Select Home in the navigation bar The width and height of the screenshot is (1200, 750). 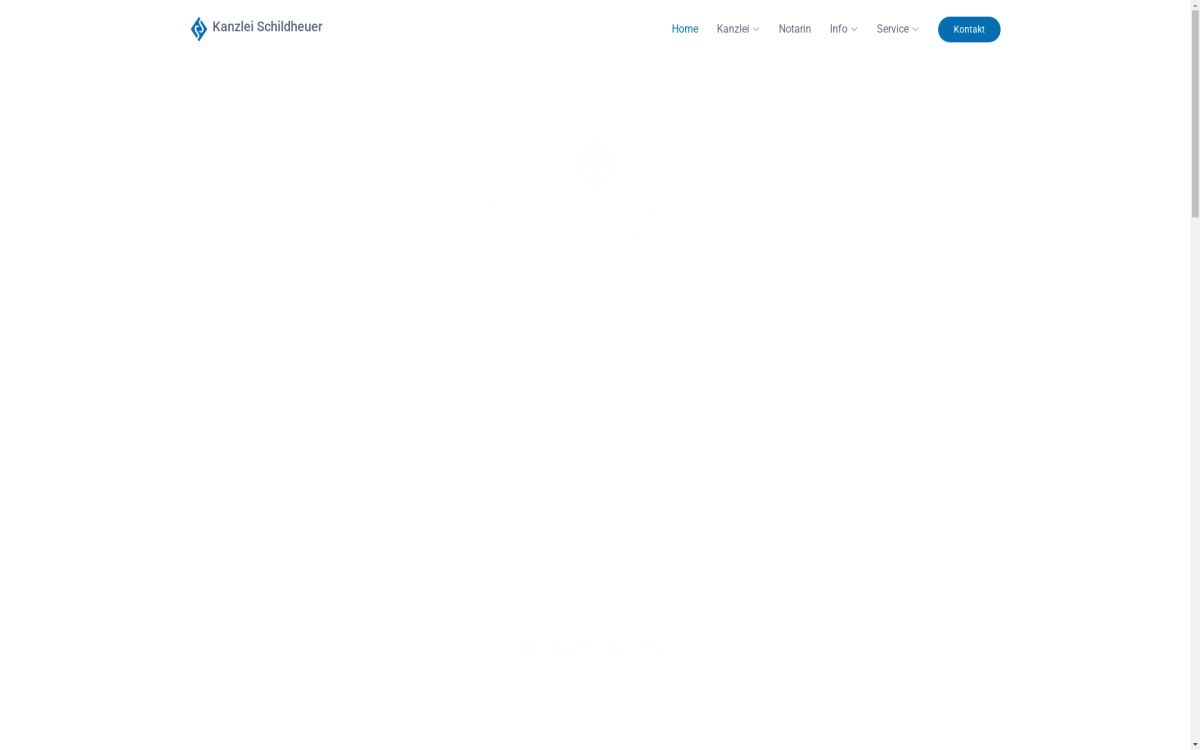click(685, 29)
